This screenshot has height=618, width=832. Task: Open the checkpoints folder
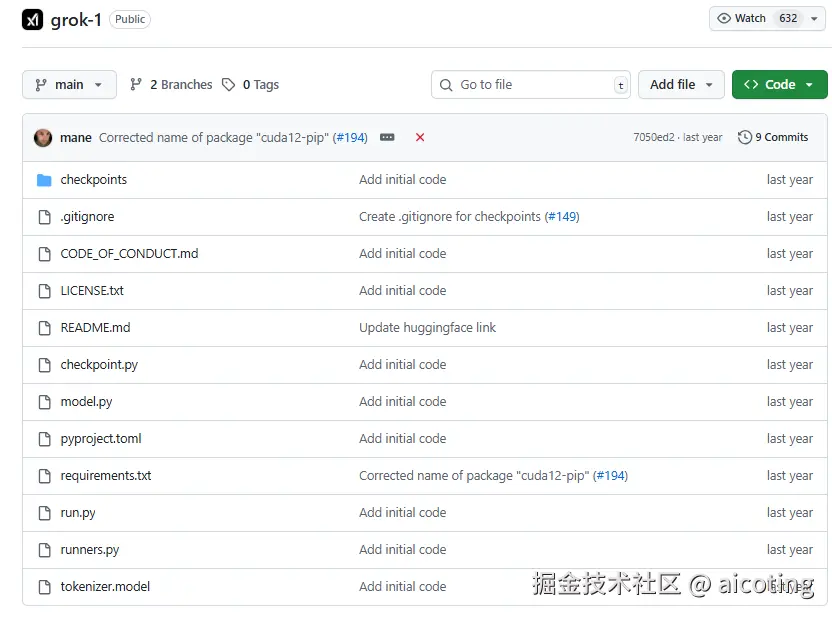[x=93, y=180]
